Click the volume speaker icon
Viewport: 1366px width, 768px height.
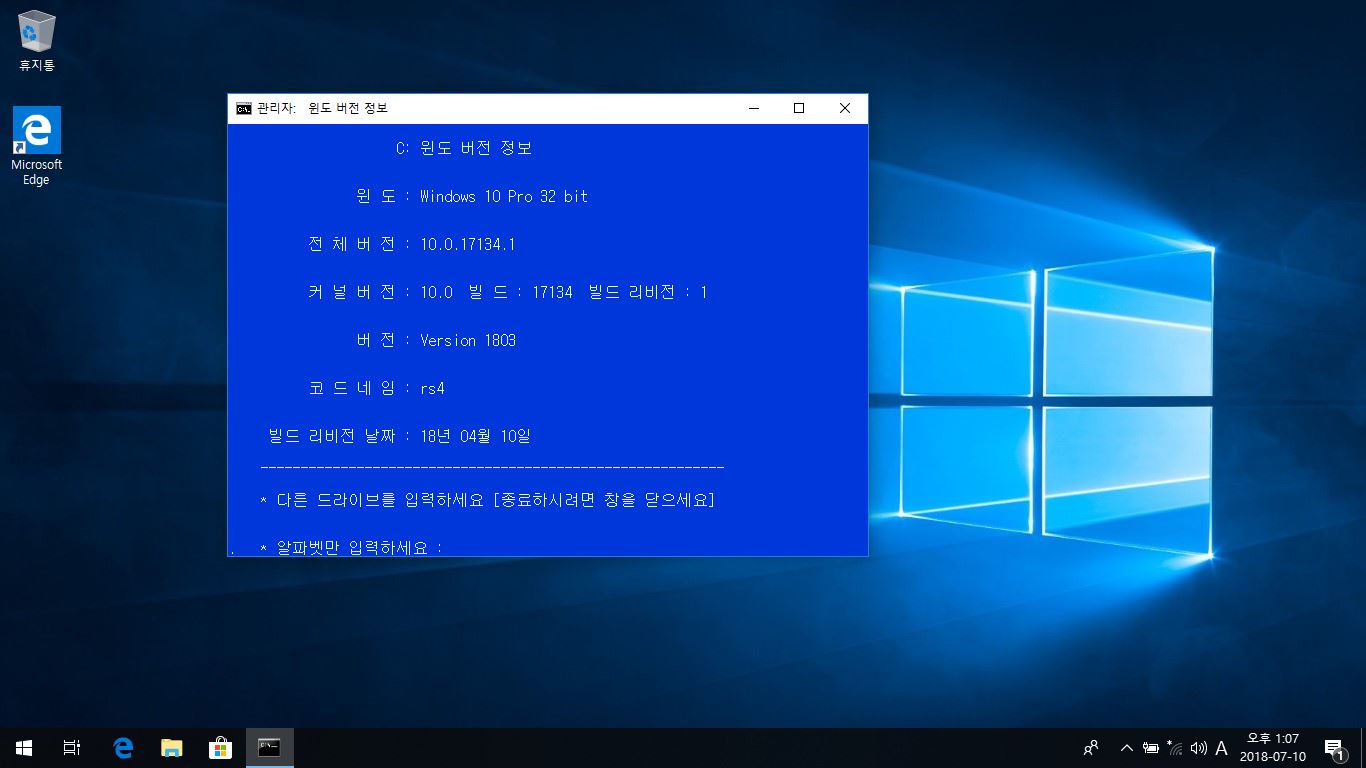(1198, 748)
